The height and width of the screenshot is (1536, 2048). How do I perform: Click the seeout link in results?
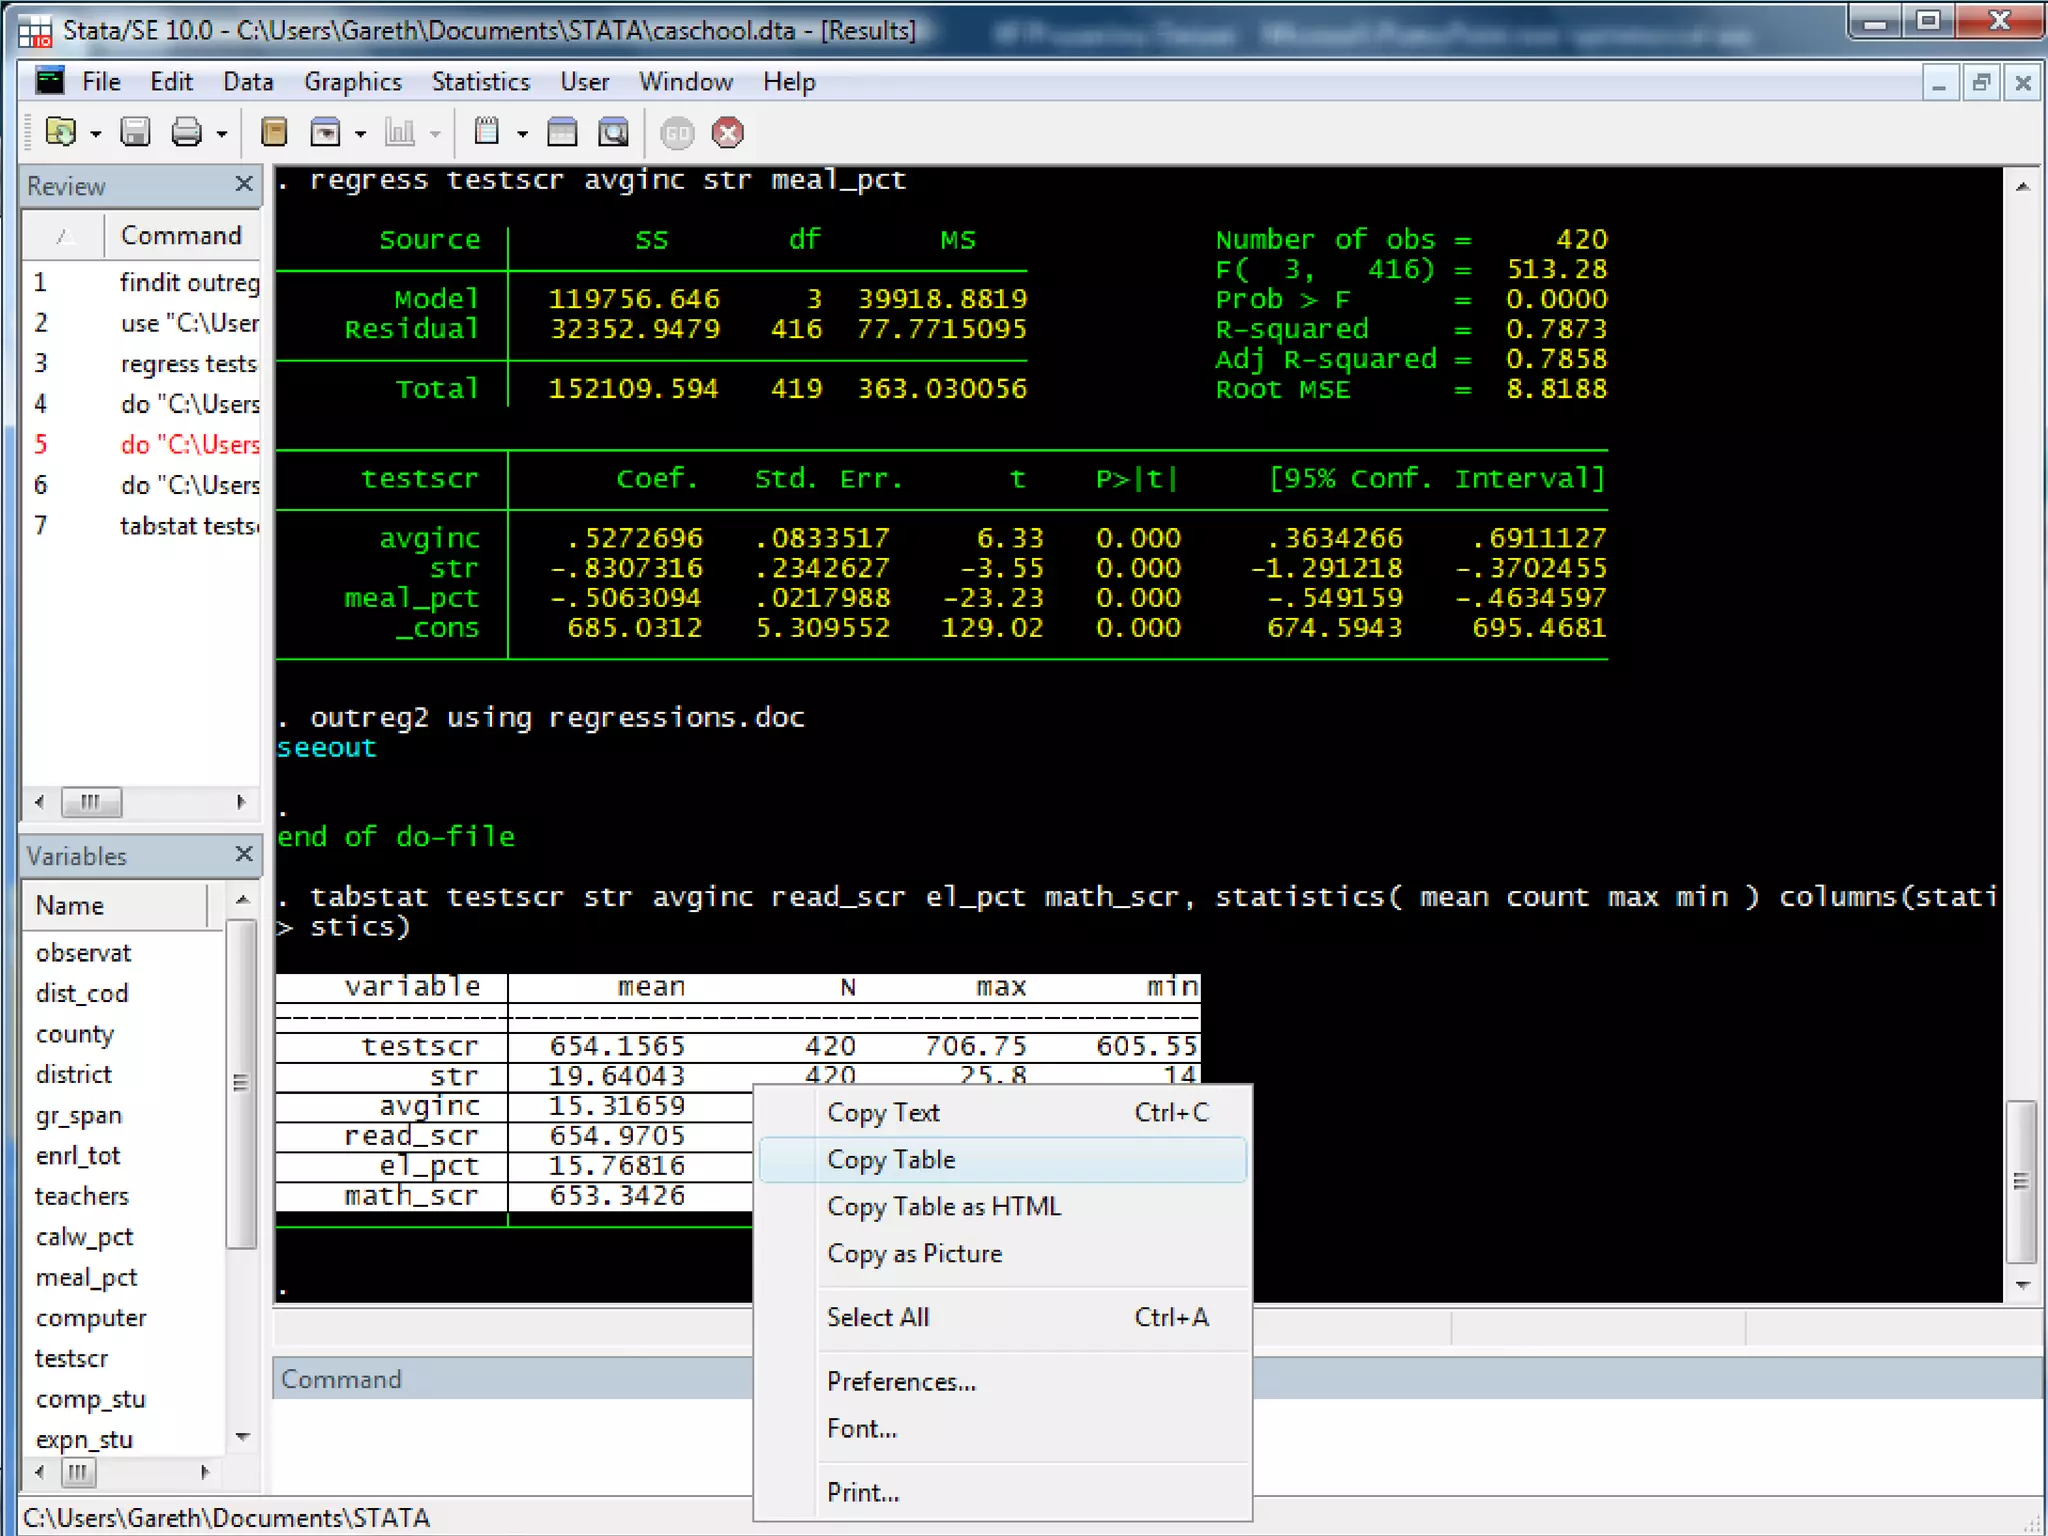click(x=326, y=748)
